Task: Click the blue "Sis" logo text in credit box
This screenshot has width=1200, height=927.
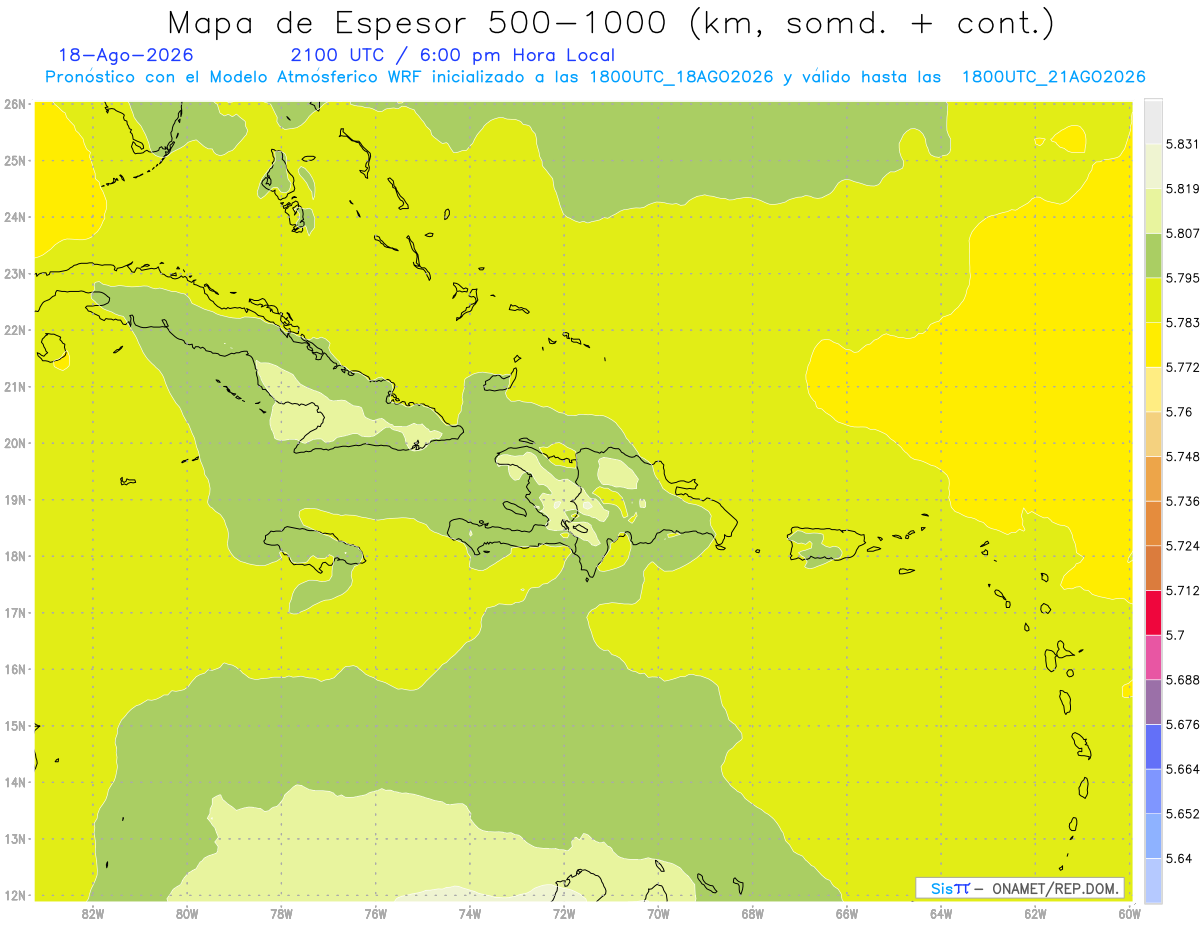Action: pyautogui.click(x=943, y=888)
